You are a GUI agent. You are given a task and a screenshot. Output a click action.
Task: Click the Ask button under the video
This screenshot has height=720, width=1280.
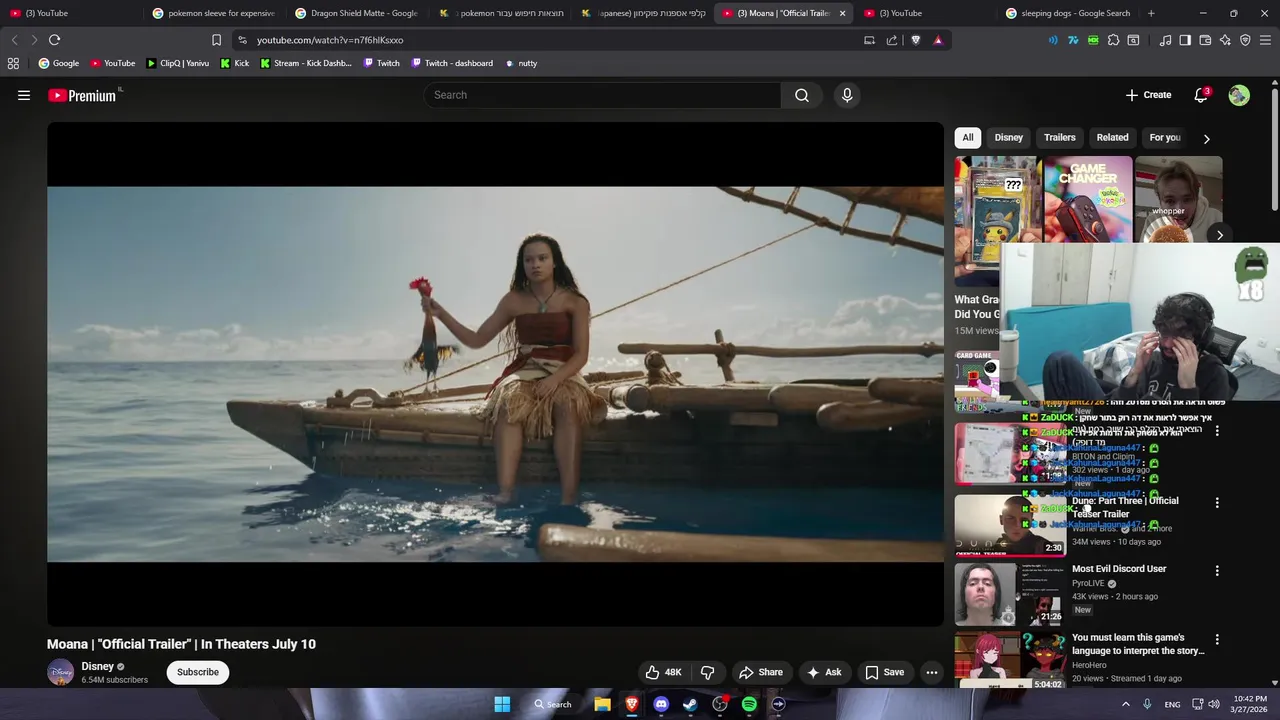(824, 672)
